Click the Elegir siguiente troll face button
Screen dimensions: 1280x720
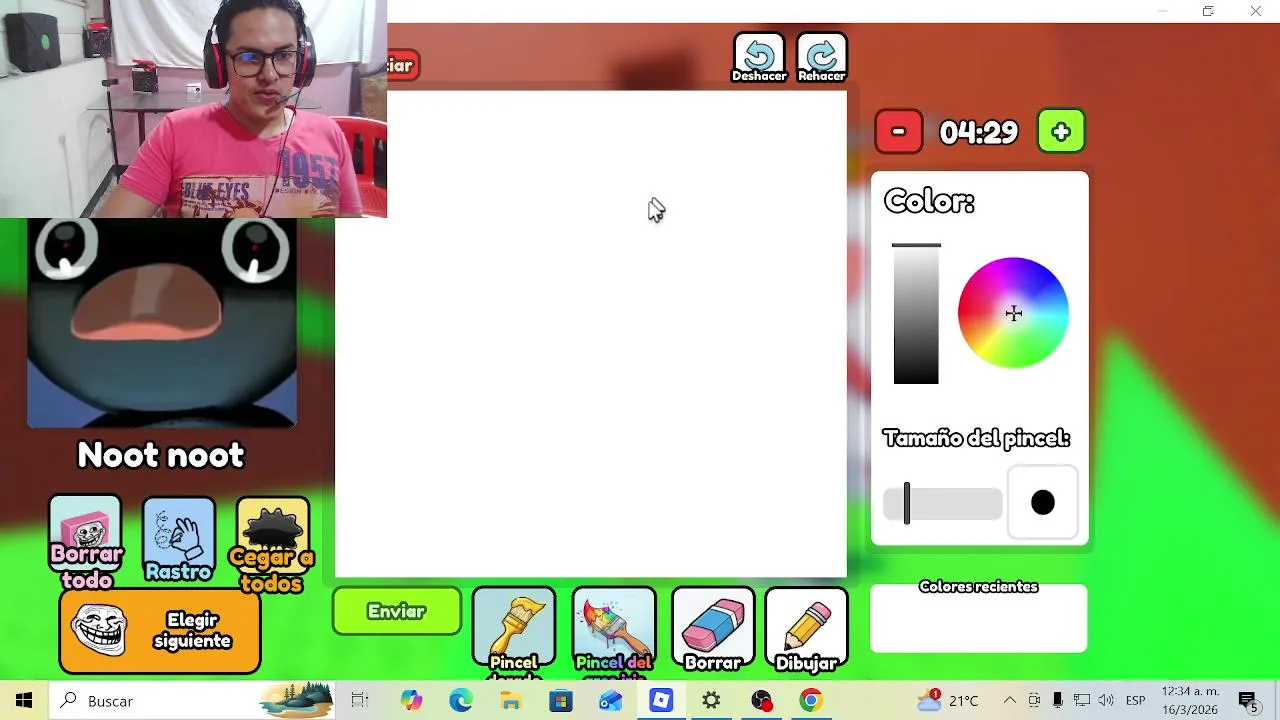click(x=160, y=631)
